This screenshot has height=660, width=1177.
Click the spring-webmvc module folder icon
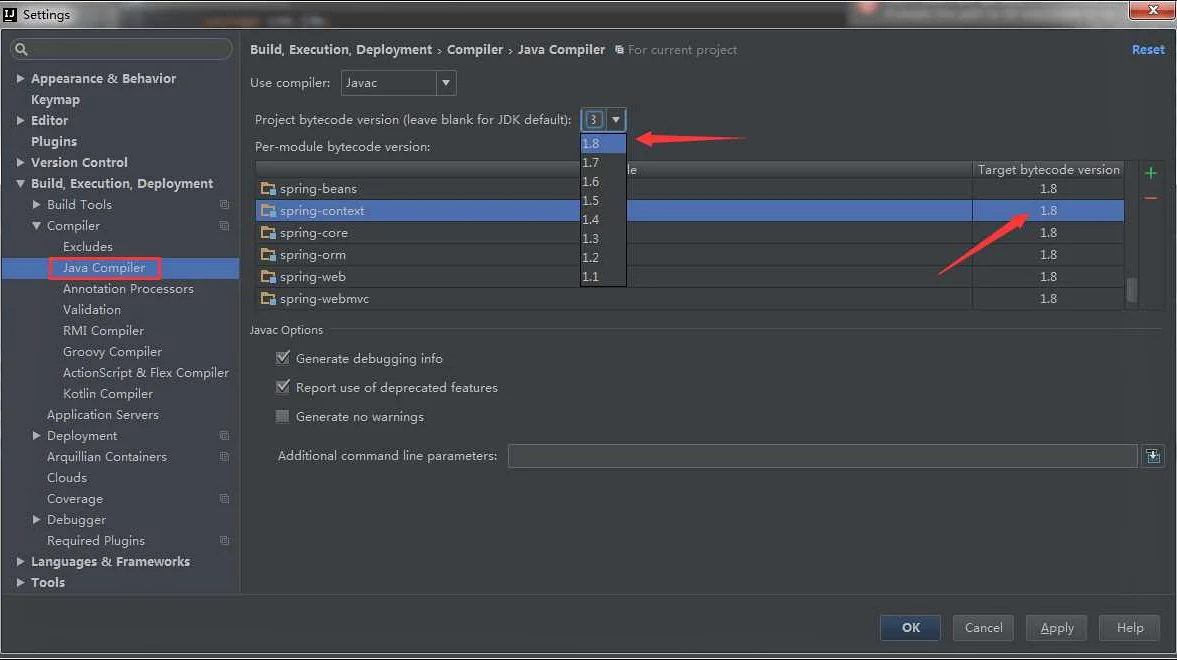pos(269,298)
